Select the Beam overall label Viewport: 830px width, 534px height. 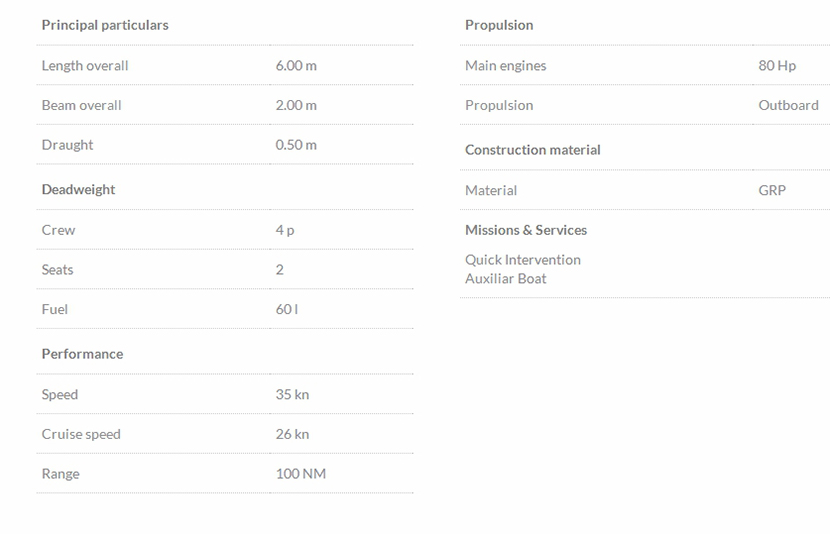(81, 105)
